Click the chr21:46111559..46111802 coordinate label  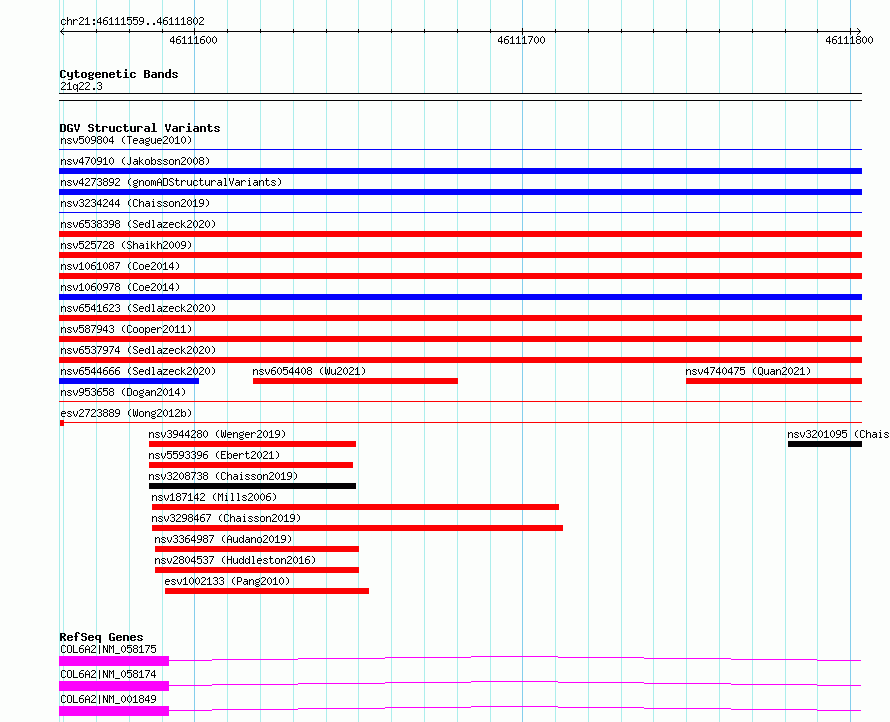click(132, 22)
